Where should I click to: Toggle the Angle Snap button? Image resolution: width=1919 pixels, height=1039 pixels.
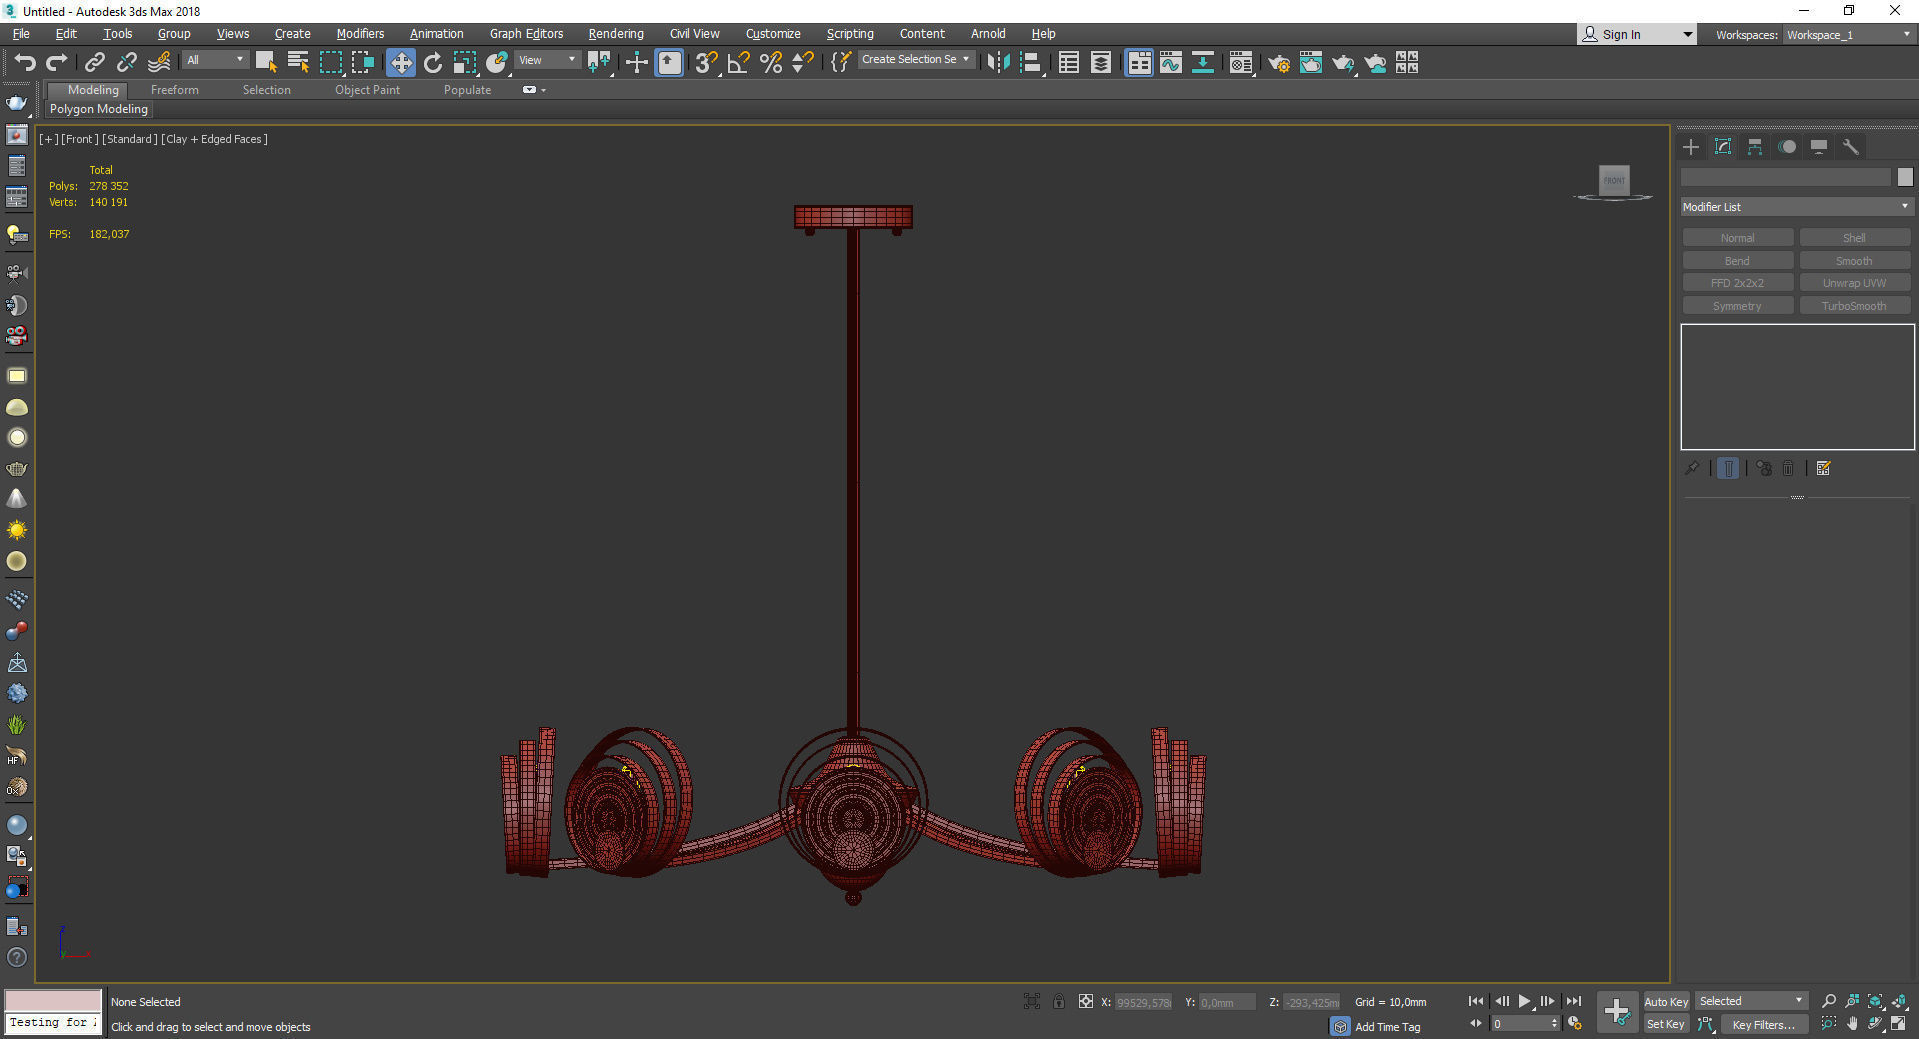pos(738,63)
